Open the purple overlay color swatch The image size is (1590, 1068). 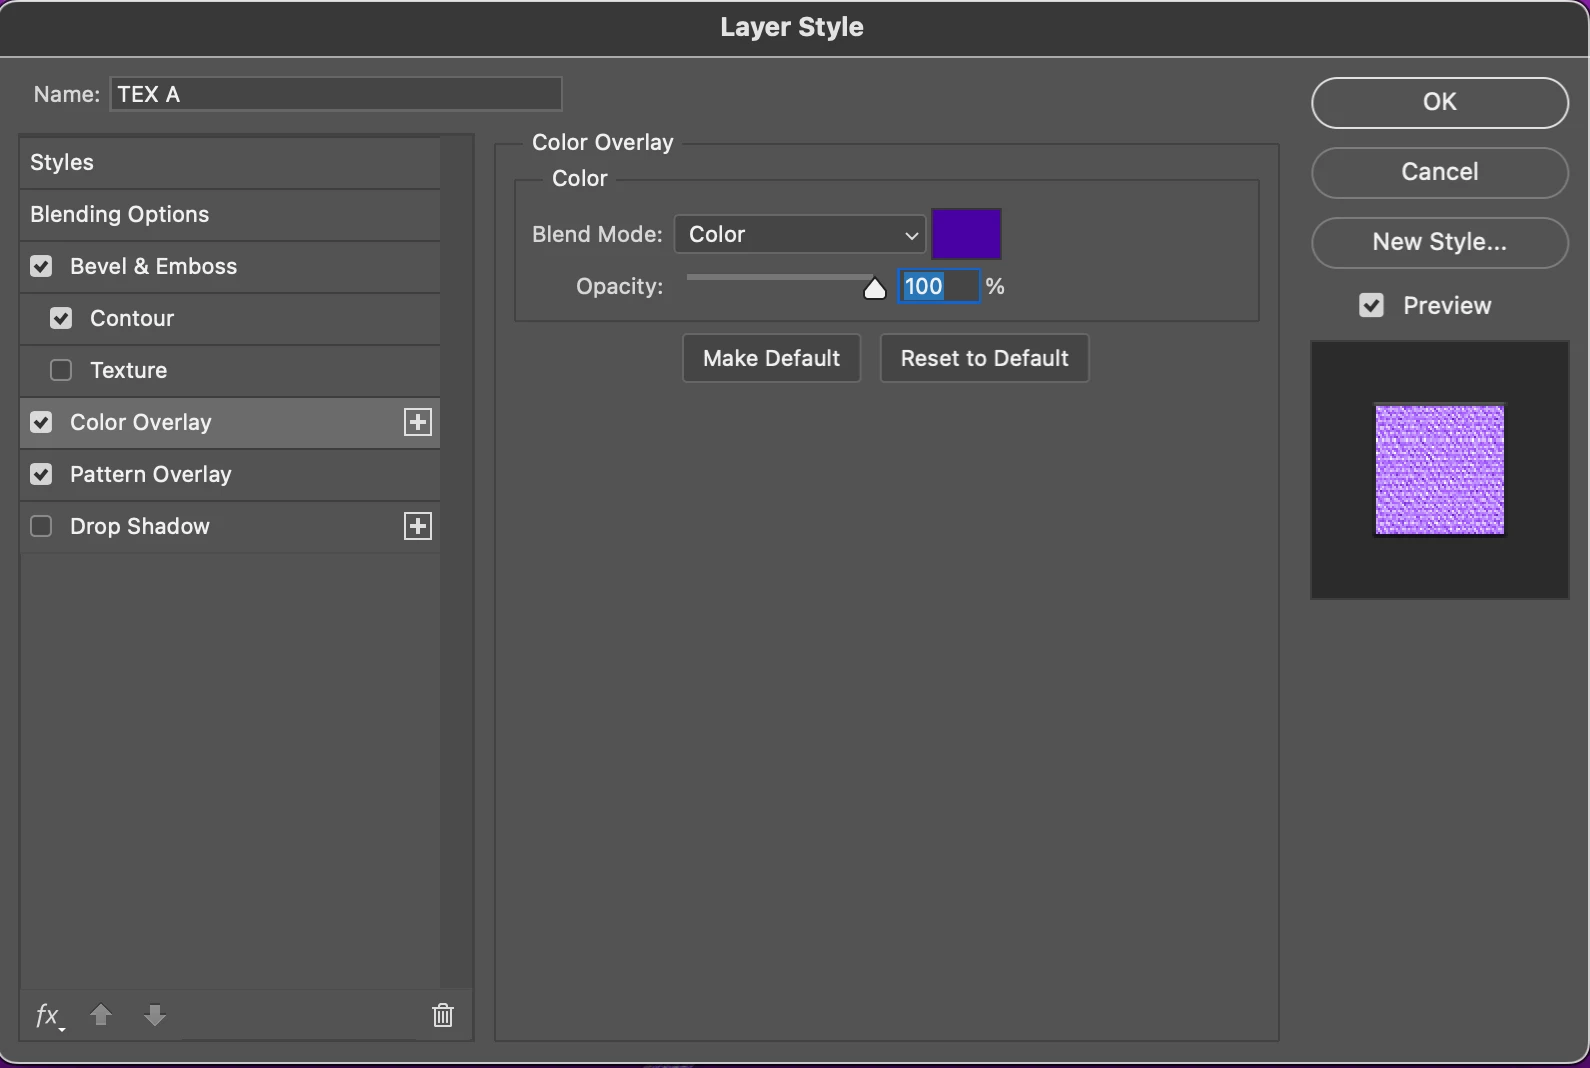click(x=966, y=234)
